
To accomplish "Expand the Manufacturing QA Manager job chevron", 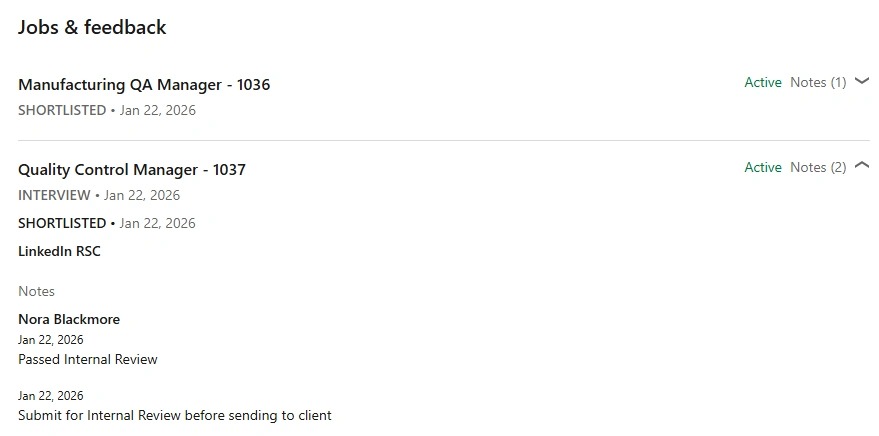I will click(x=863, y=82).
